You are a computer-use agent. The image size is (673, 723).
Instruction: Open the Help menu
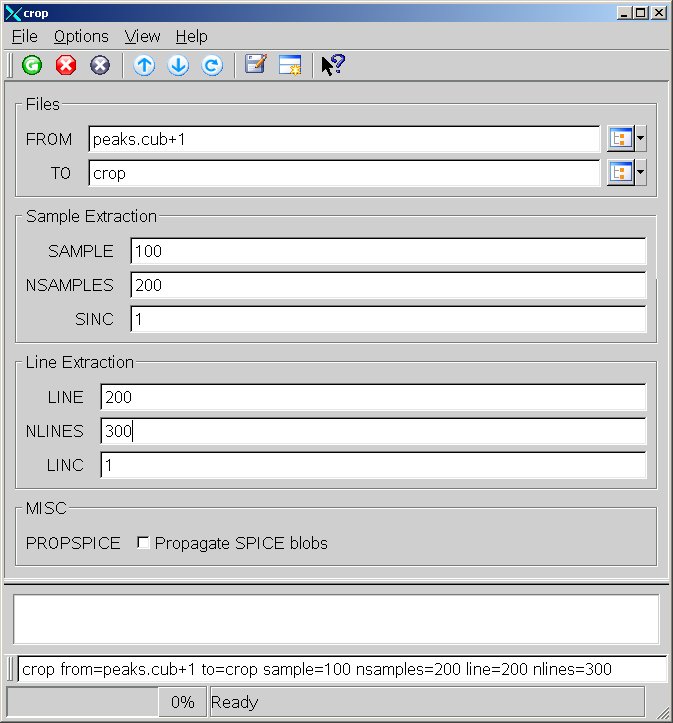pyautogui.click(x=191, y=36)
